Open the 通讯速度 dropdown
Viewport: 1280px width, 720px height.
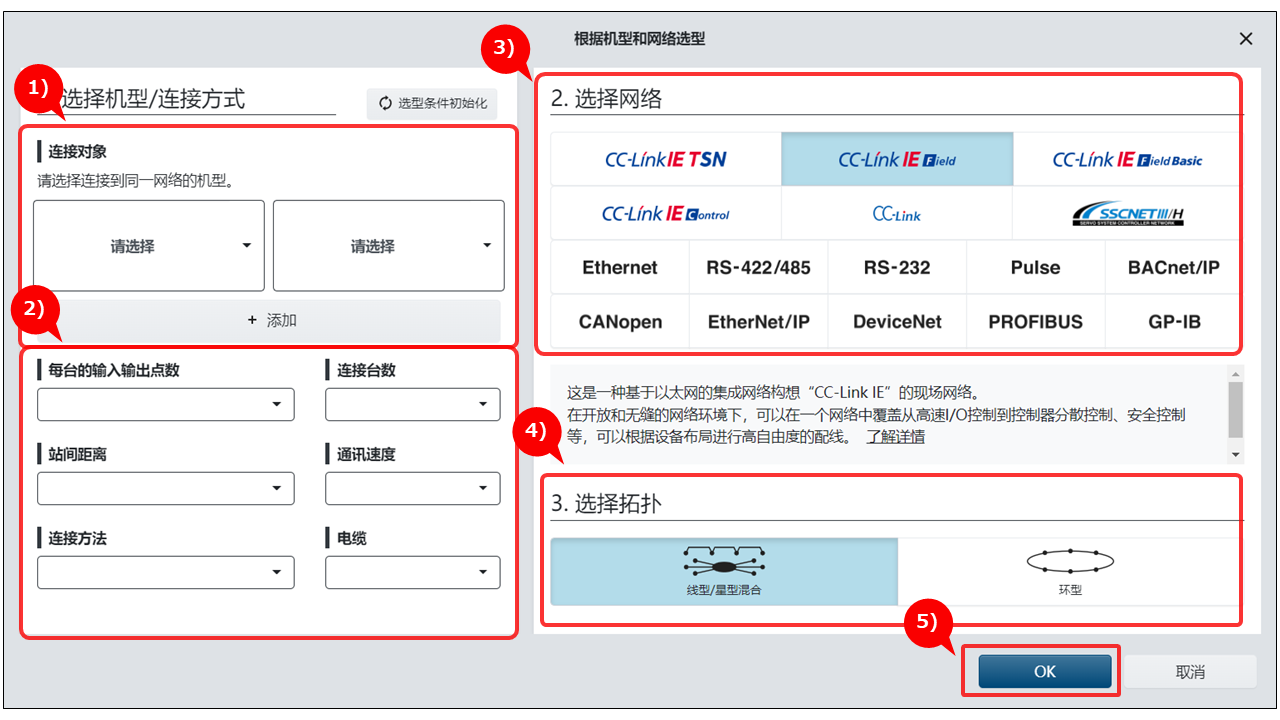point(413,488)
